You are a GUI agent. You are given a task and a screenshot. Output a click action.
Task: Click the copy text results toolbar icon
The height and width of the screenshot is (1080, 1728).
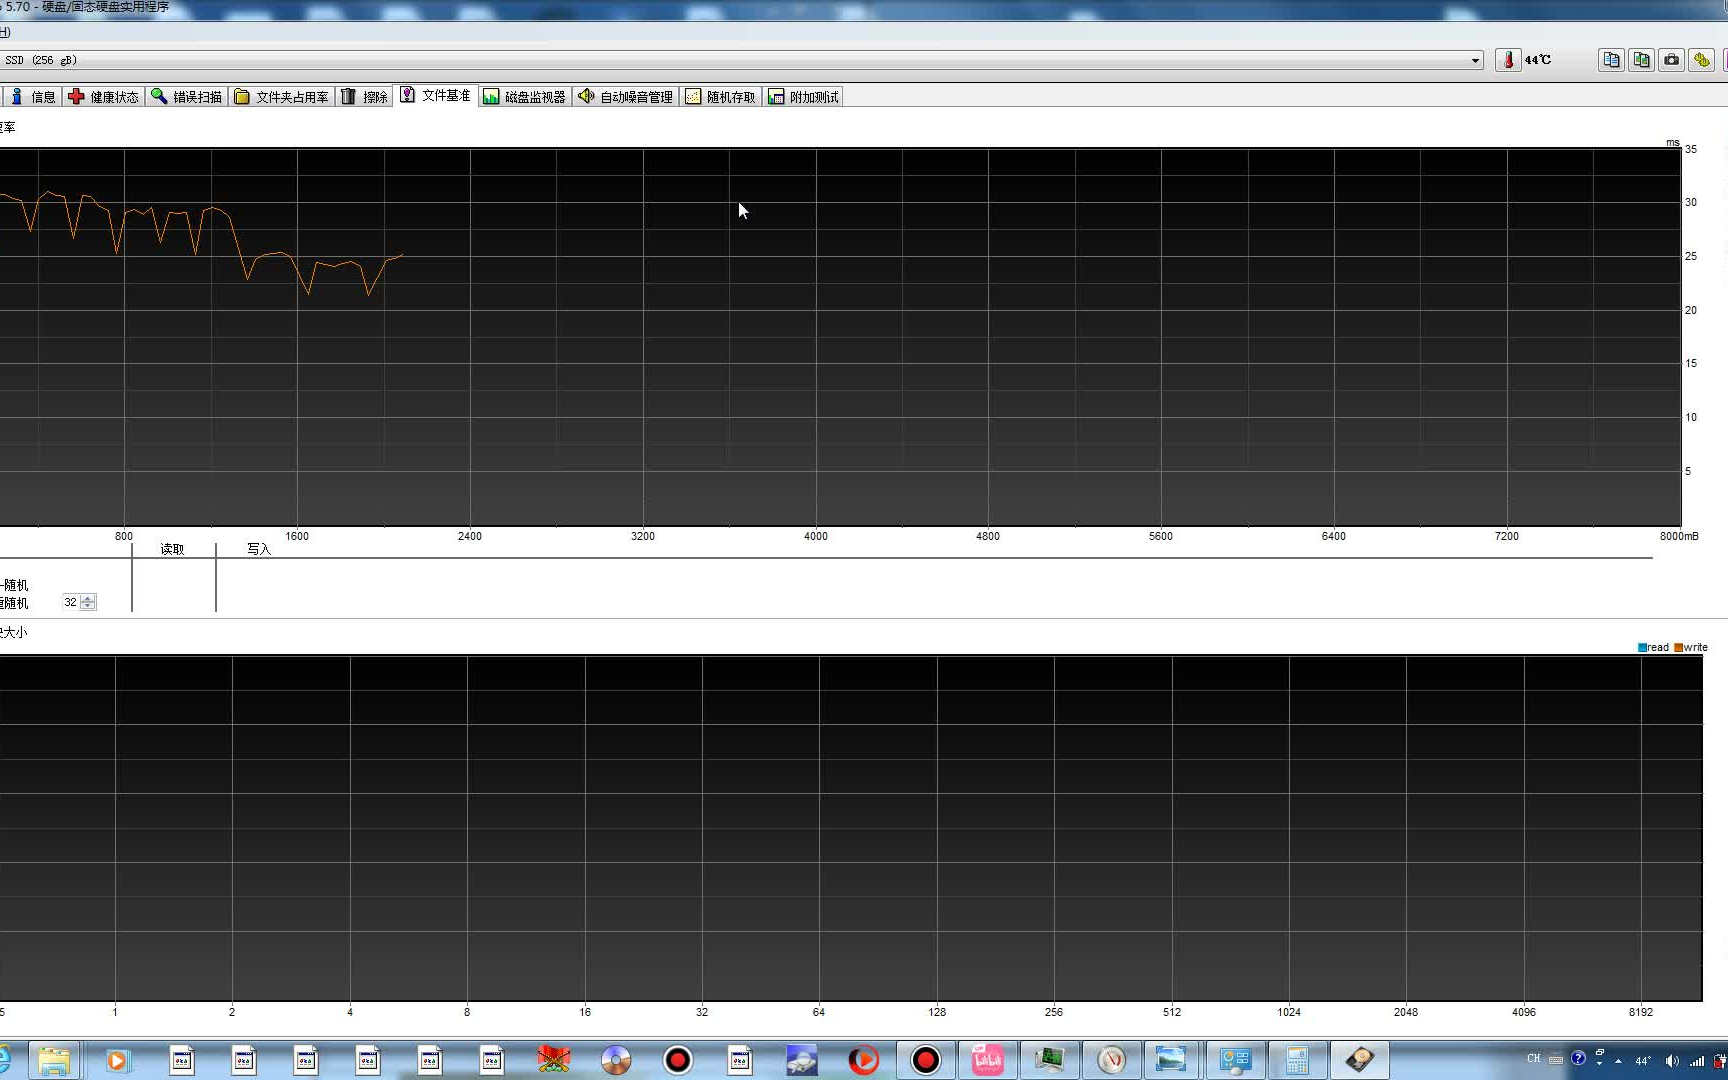pyautogui.click(x=1611, y=60)
